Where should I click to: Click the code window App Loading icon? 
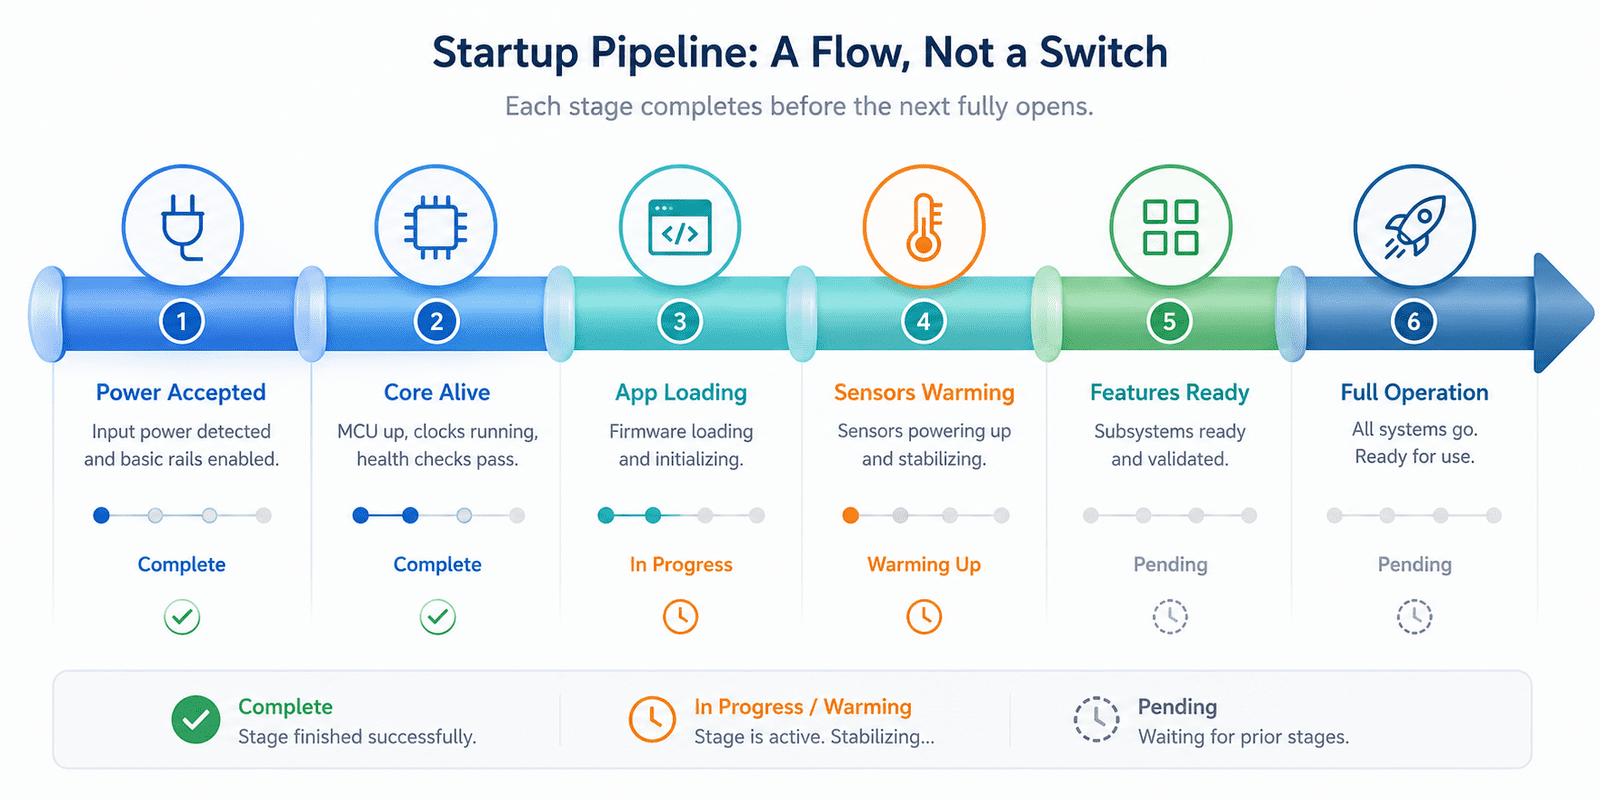point(680,227)
